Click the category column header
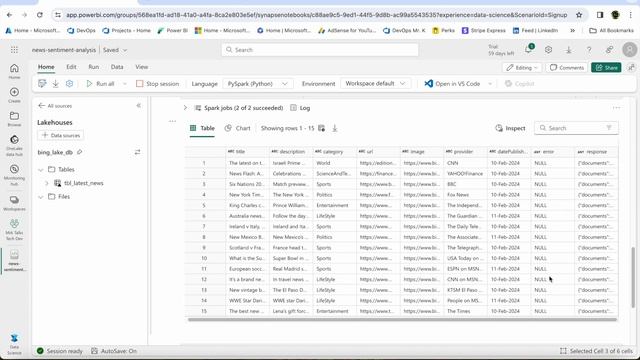640x360 pixels. 334,152
